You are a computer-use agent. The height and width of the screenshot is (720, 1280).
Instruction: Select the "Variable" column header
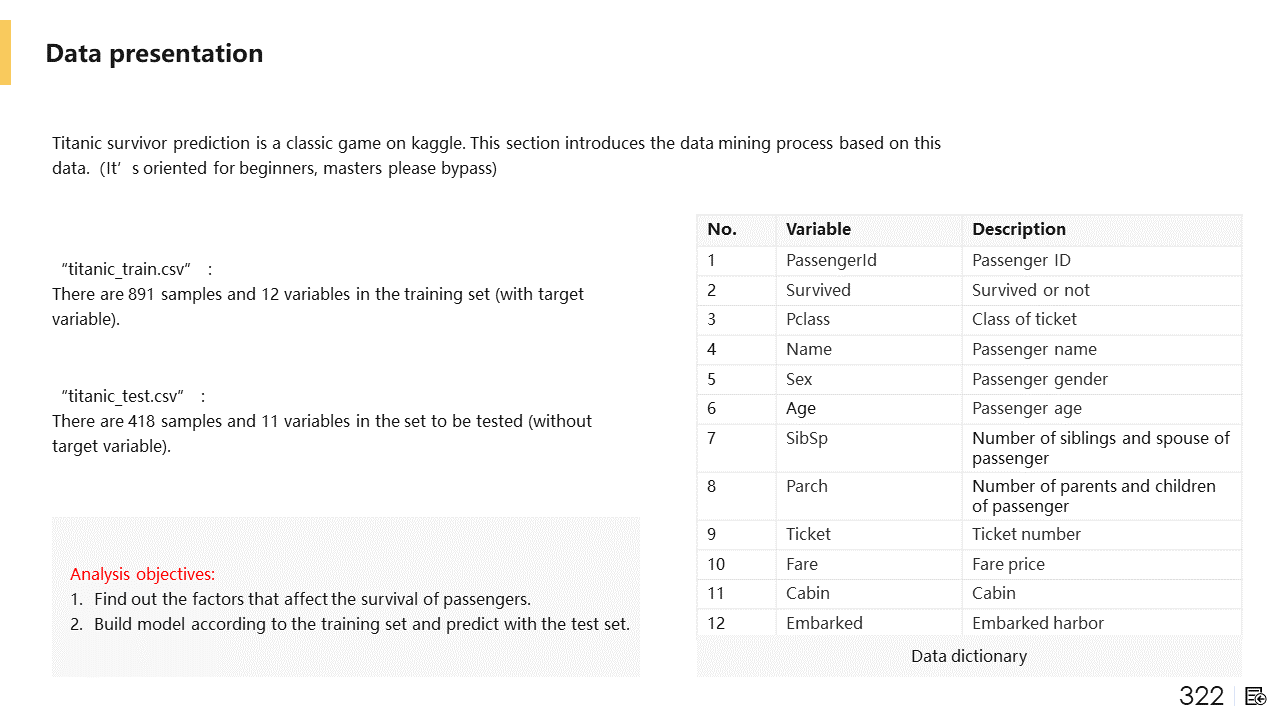818,230
